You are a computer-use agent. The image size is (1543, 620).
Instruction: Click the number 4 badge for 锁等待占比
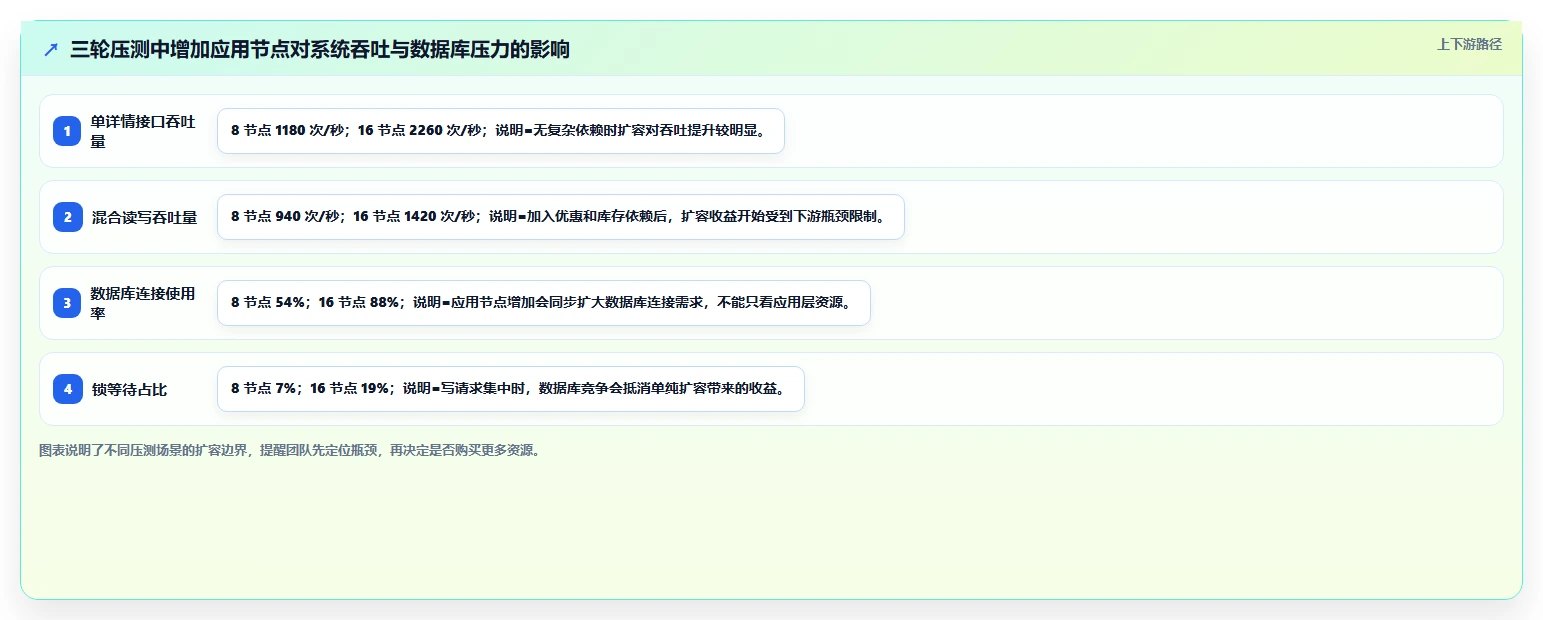tap(67, 389)
